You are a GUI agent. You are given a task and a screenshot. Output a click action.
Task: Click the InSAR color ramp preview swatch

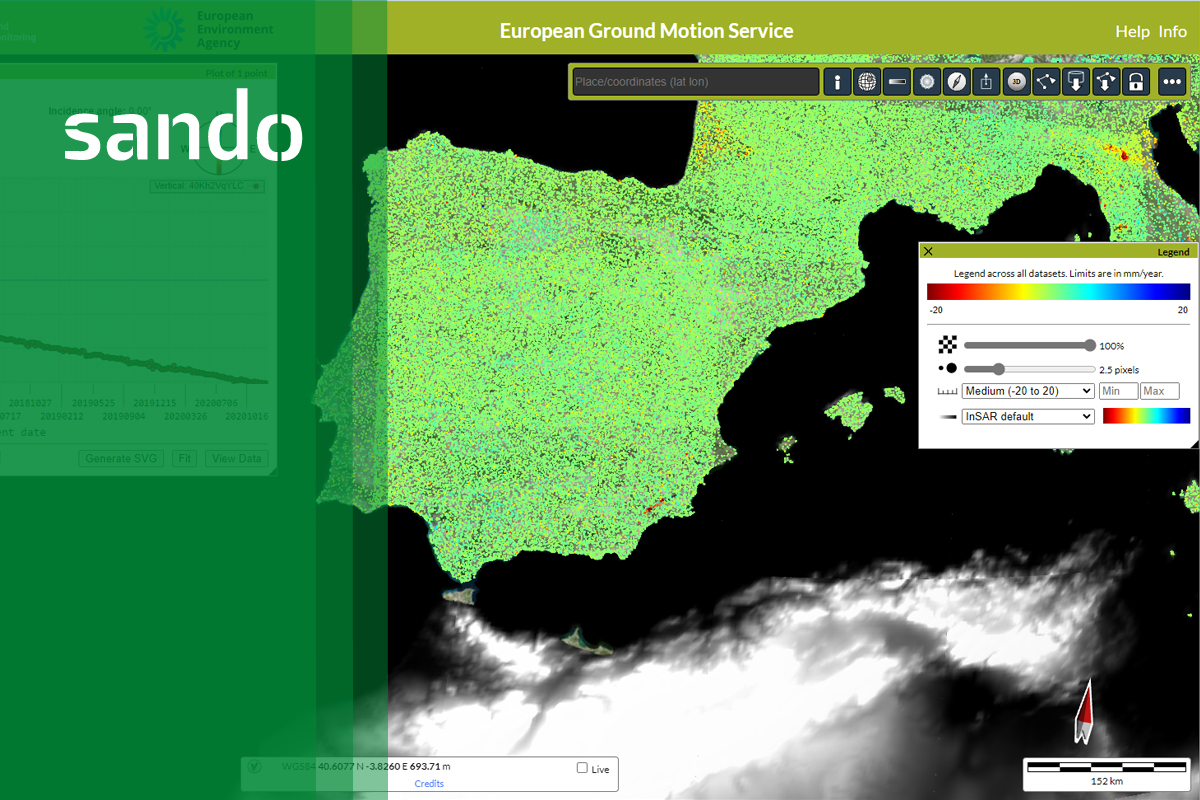coord(1146,416)
